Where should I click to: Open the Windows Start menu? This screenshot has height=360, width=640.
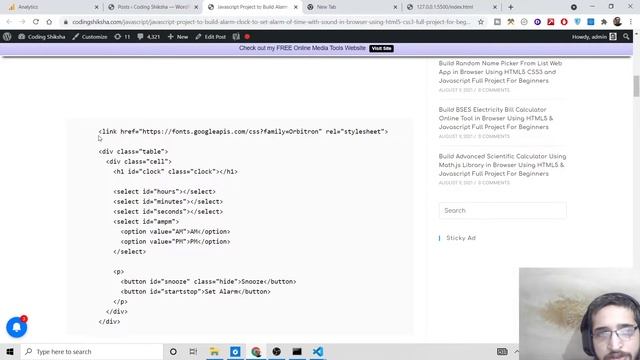tap(10, 351)
